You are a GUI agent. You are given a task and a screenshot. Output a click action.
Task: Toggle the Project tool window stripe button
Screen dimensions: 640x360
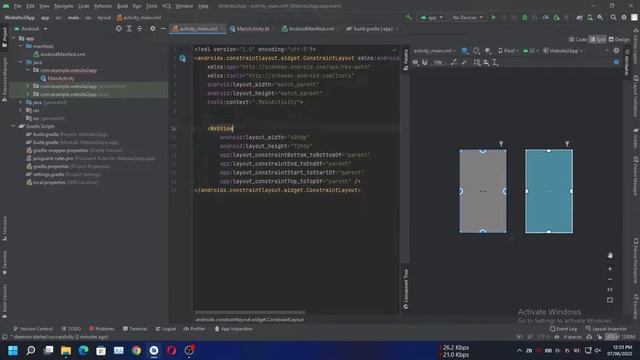[x=4, y=37]
